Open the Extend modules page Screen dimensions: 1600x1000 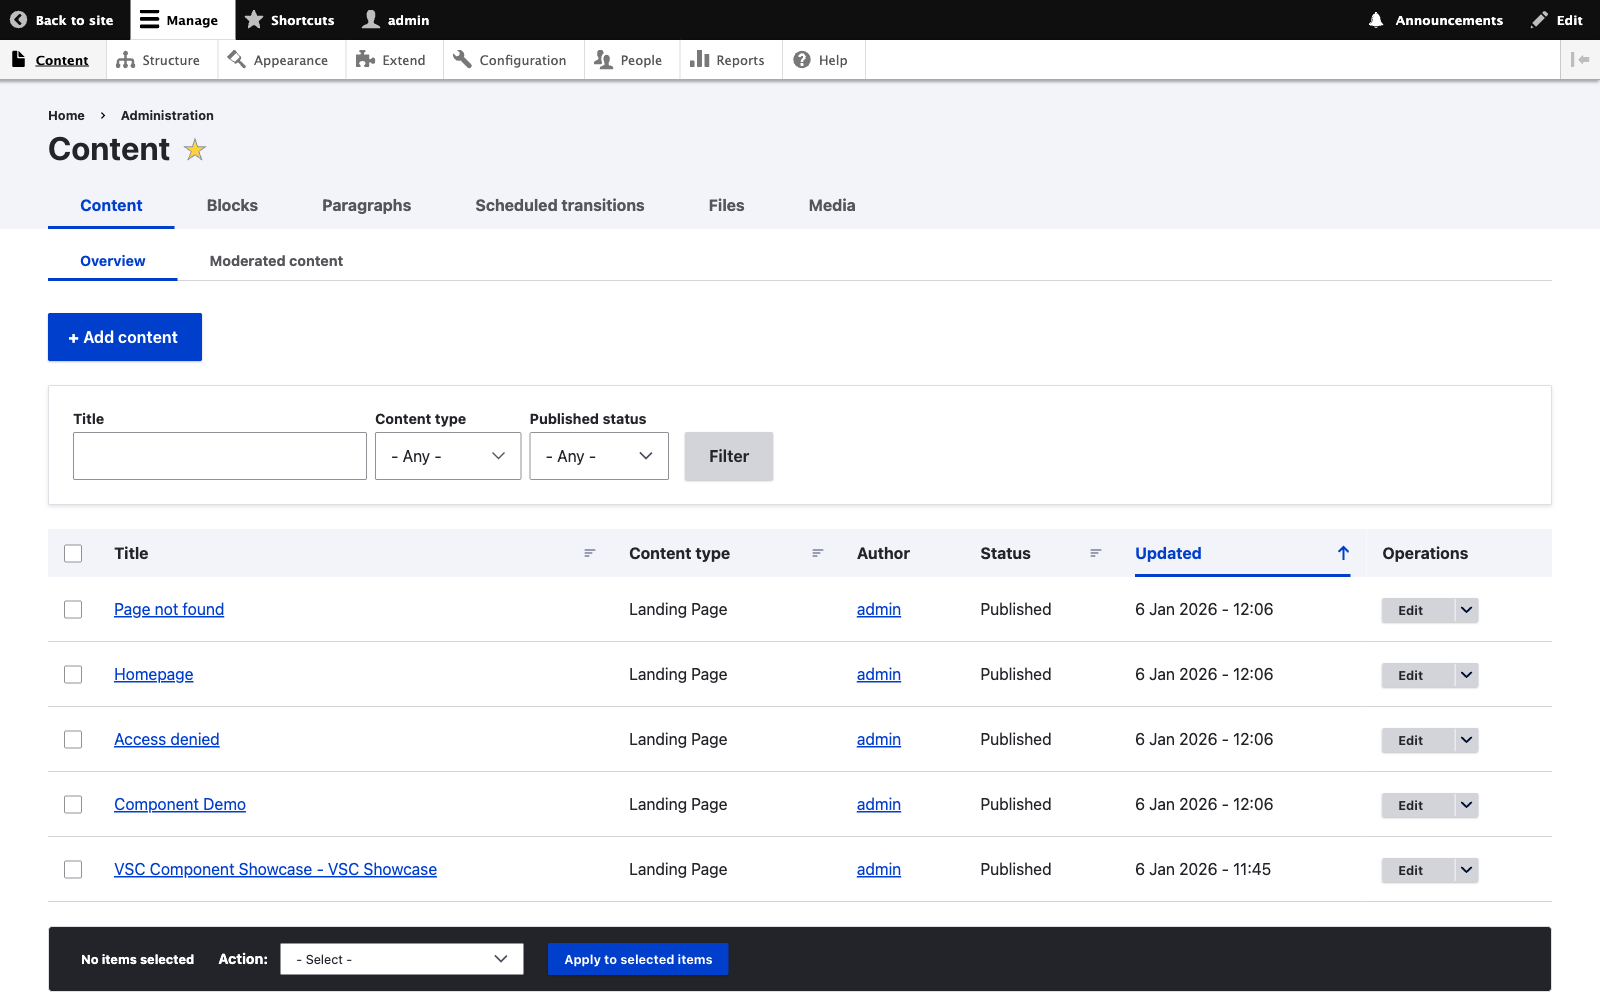393,59
